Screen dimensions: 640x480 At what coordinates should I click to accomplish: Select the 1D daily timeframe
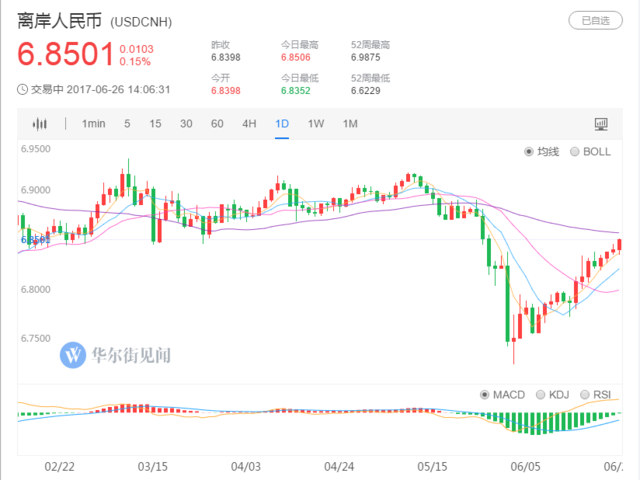[x=282, y=124]
